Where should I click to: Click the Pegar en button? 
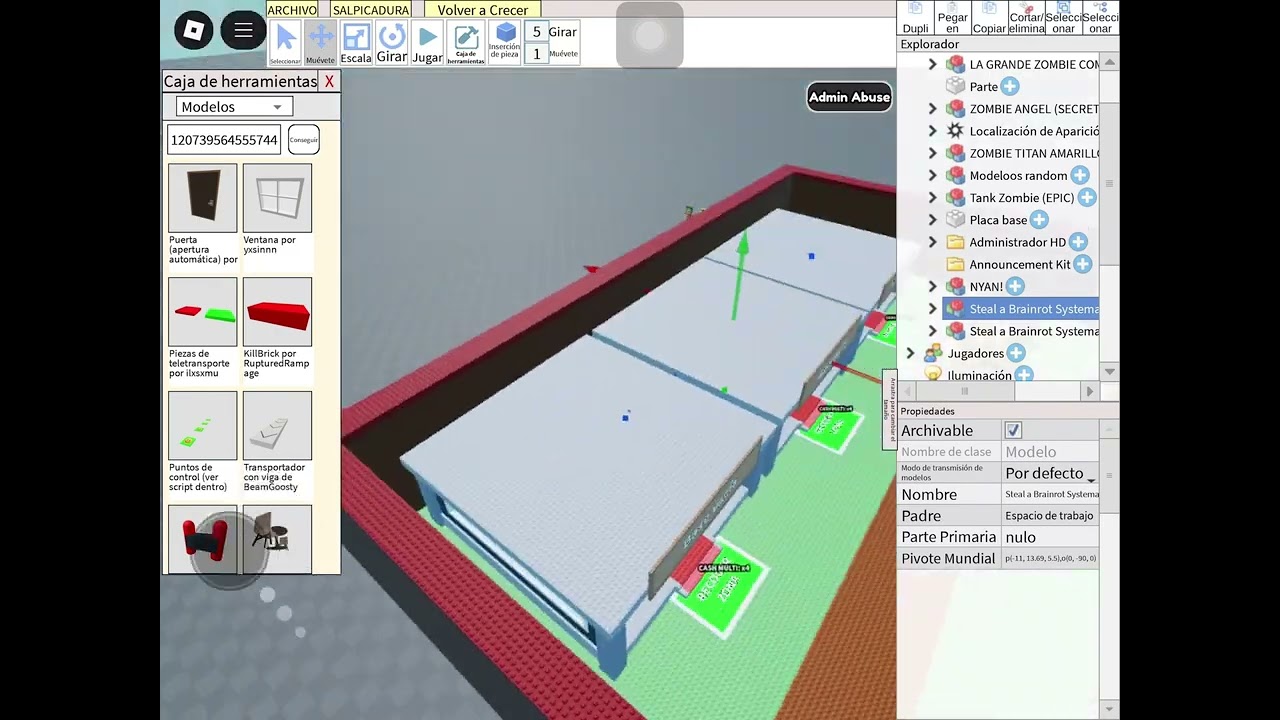click(x=952, y=18)
